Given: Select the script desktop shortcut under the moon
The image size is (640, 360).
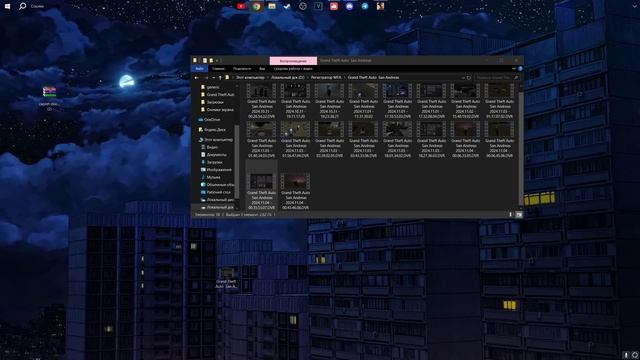Looking at the screenshot, I should tap(49, 98).
